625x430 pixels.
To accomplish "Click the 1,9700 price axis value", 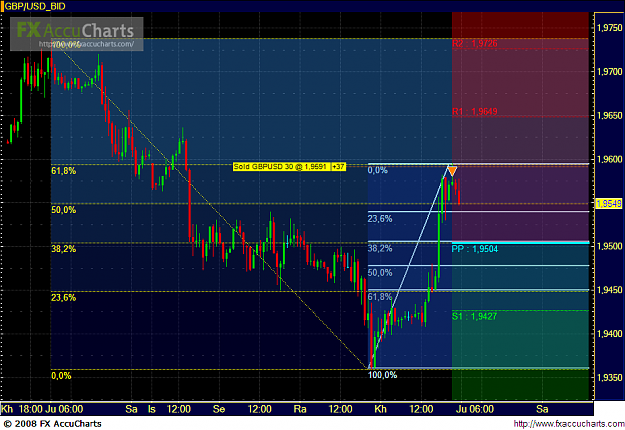I will (609, 72).
